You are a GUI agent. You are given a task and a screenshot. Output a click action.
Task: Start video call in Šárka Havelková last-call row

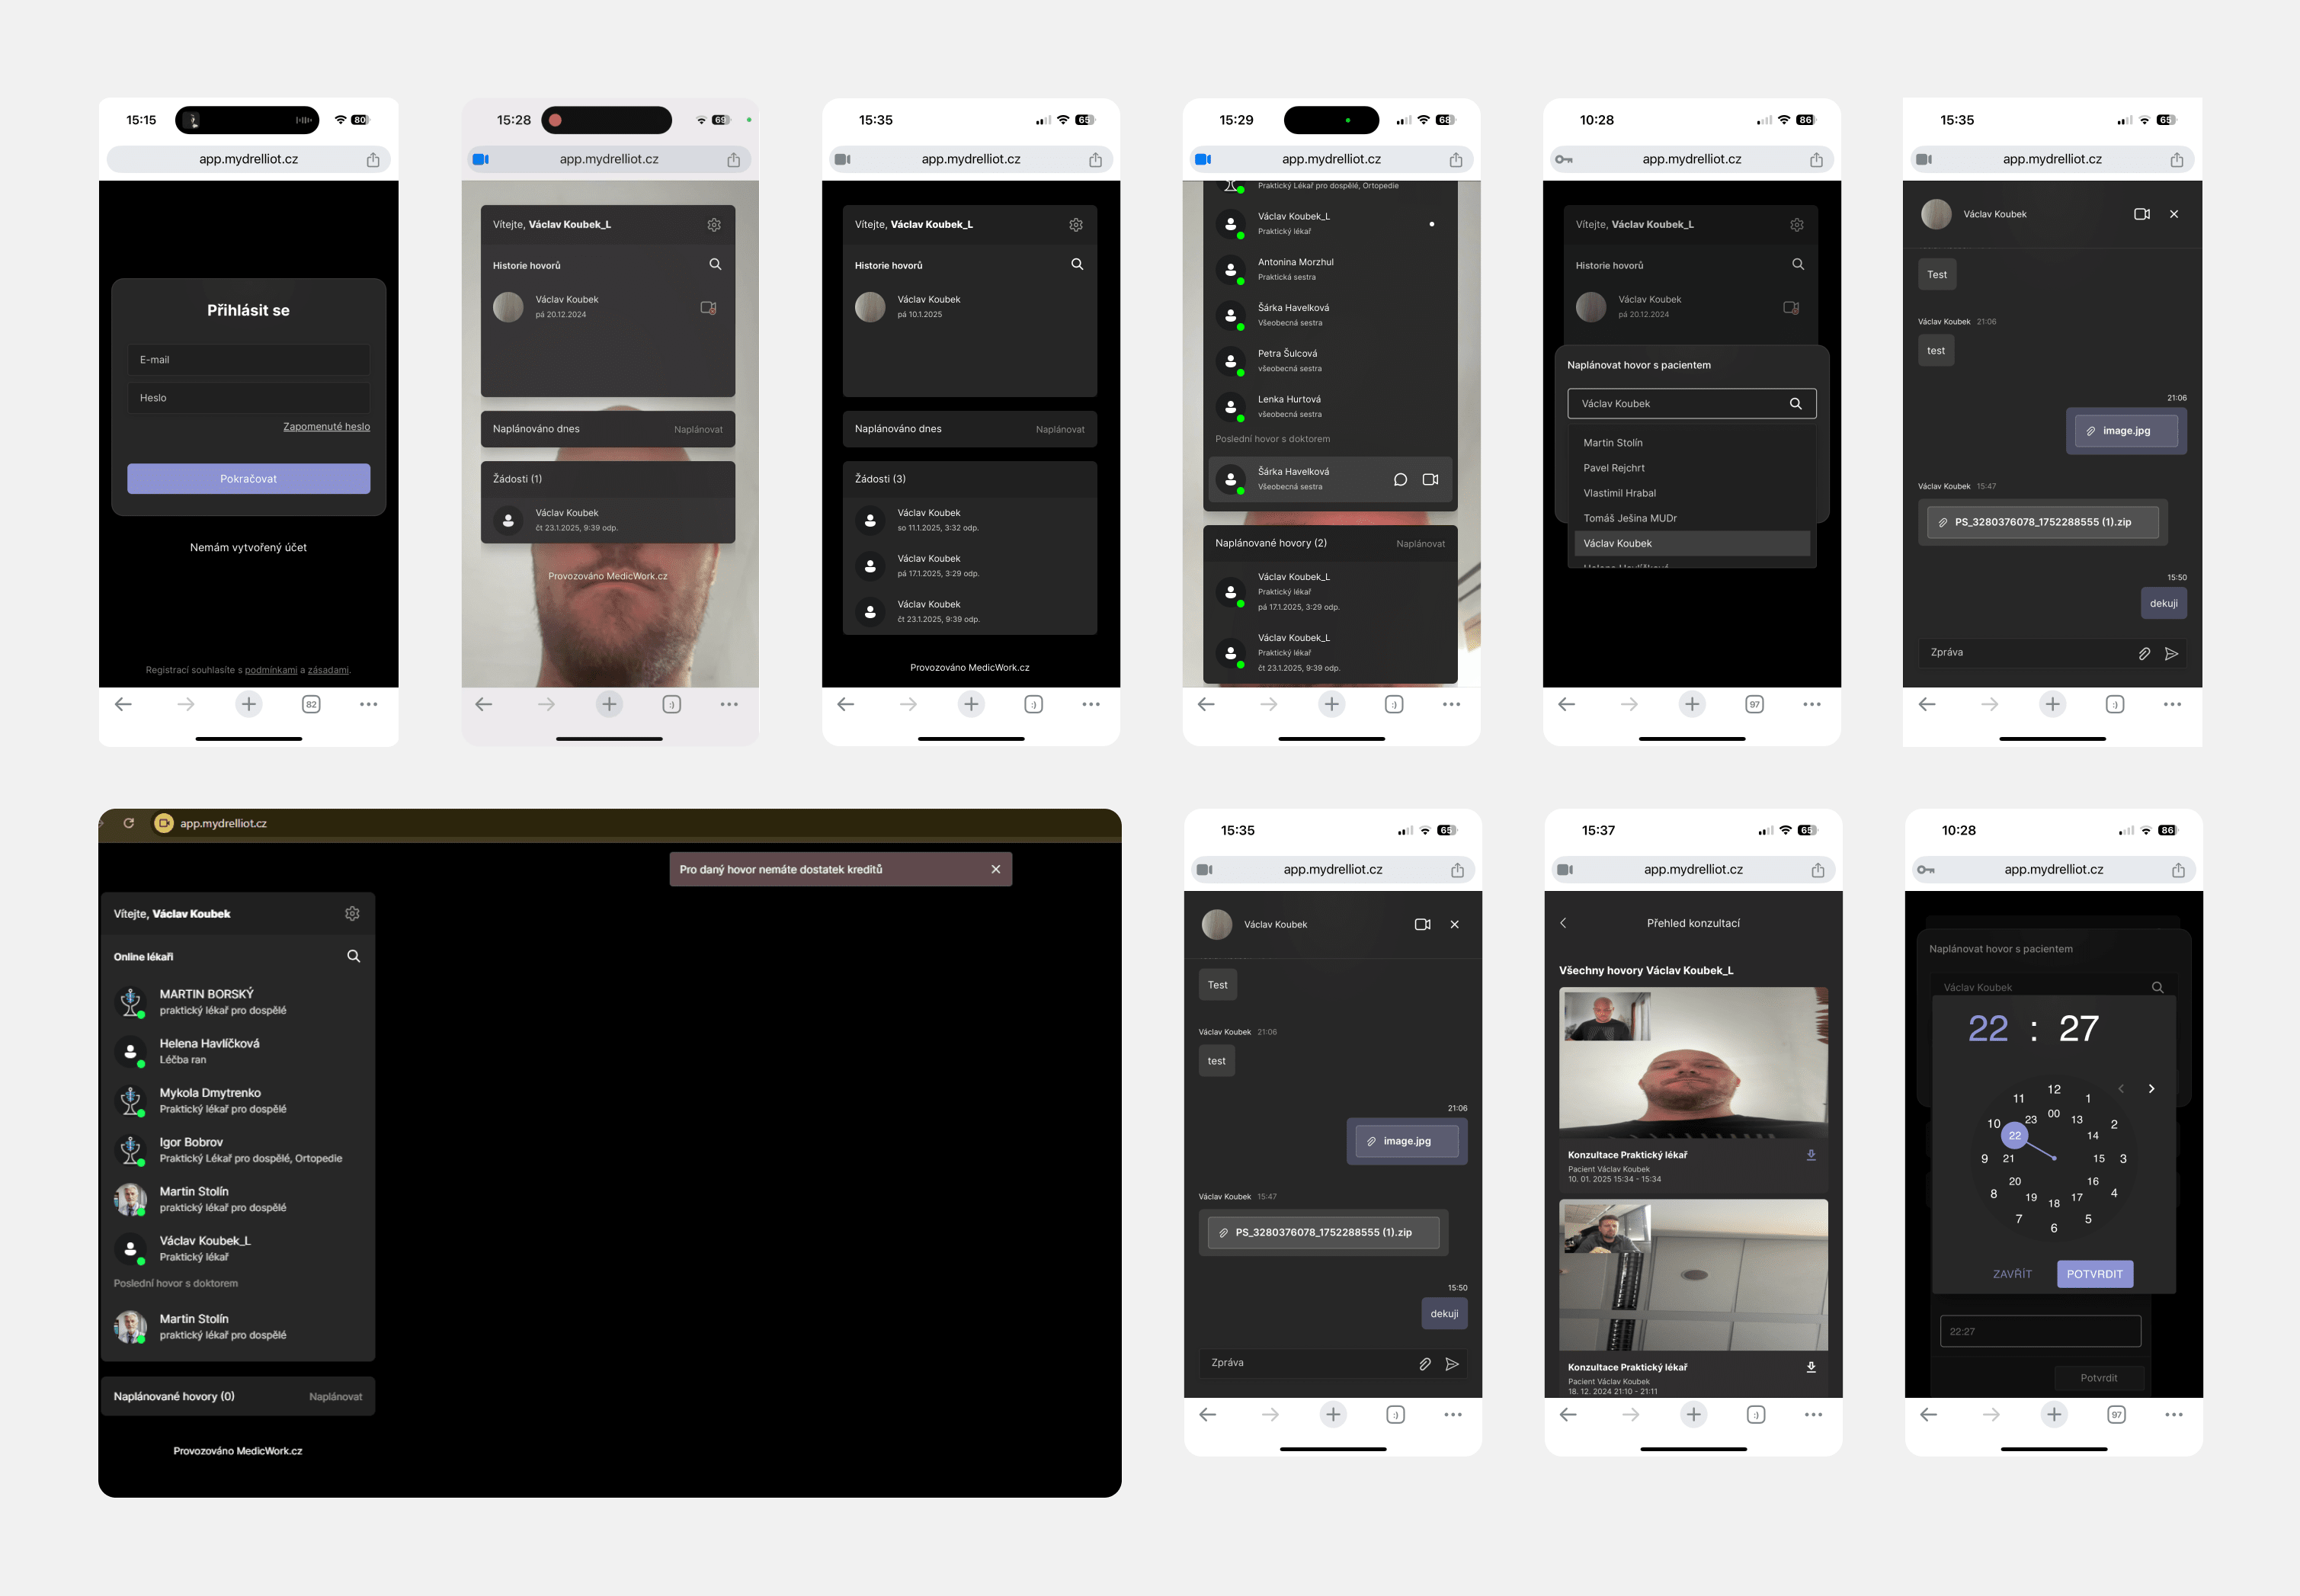(1430, 479)
